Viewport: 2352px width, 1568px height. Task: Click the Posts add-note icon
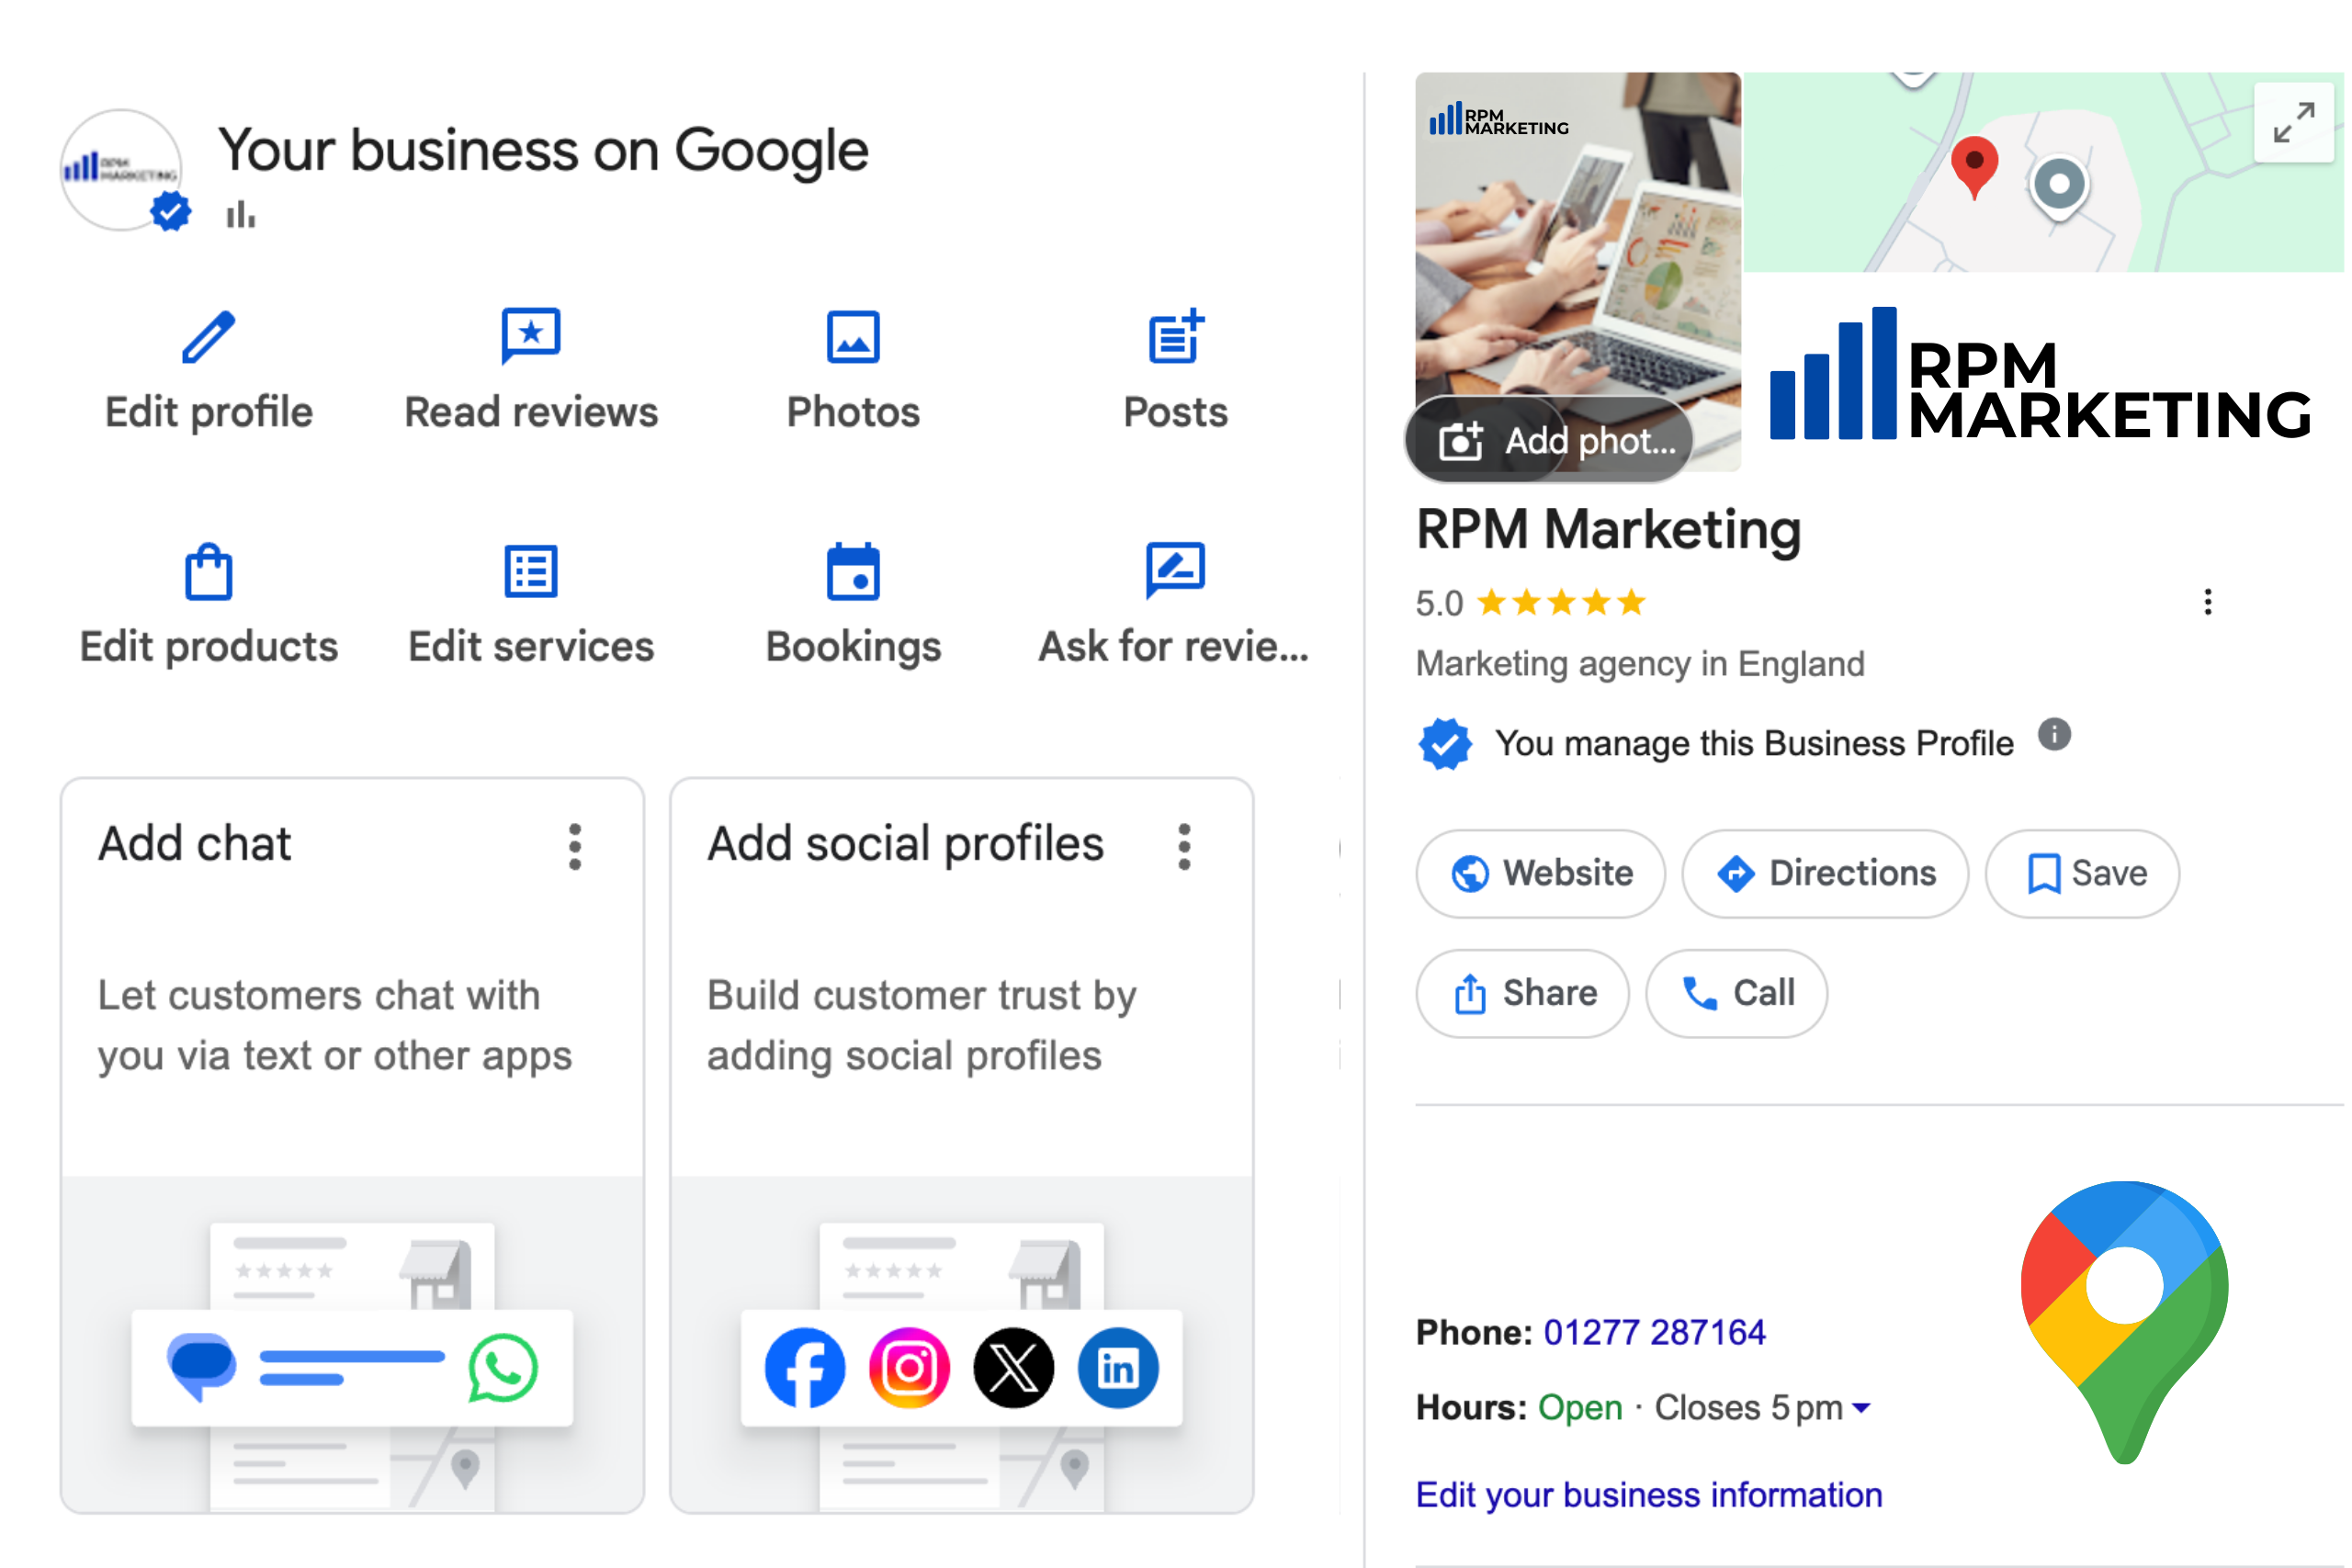tap(1176, 337)
